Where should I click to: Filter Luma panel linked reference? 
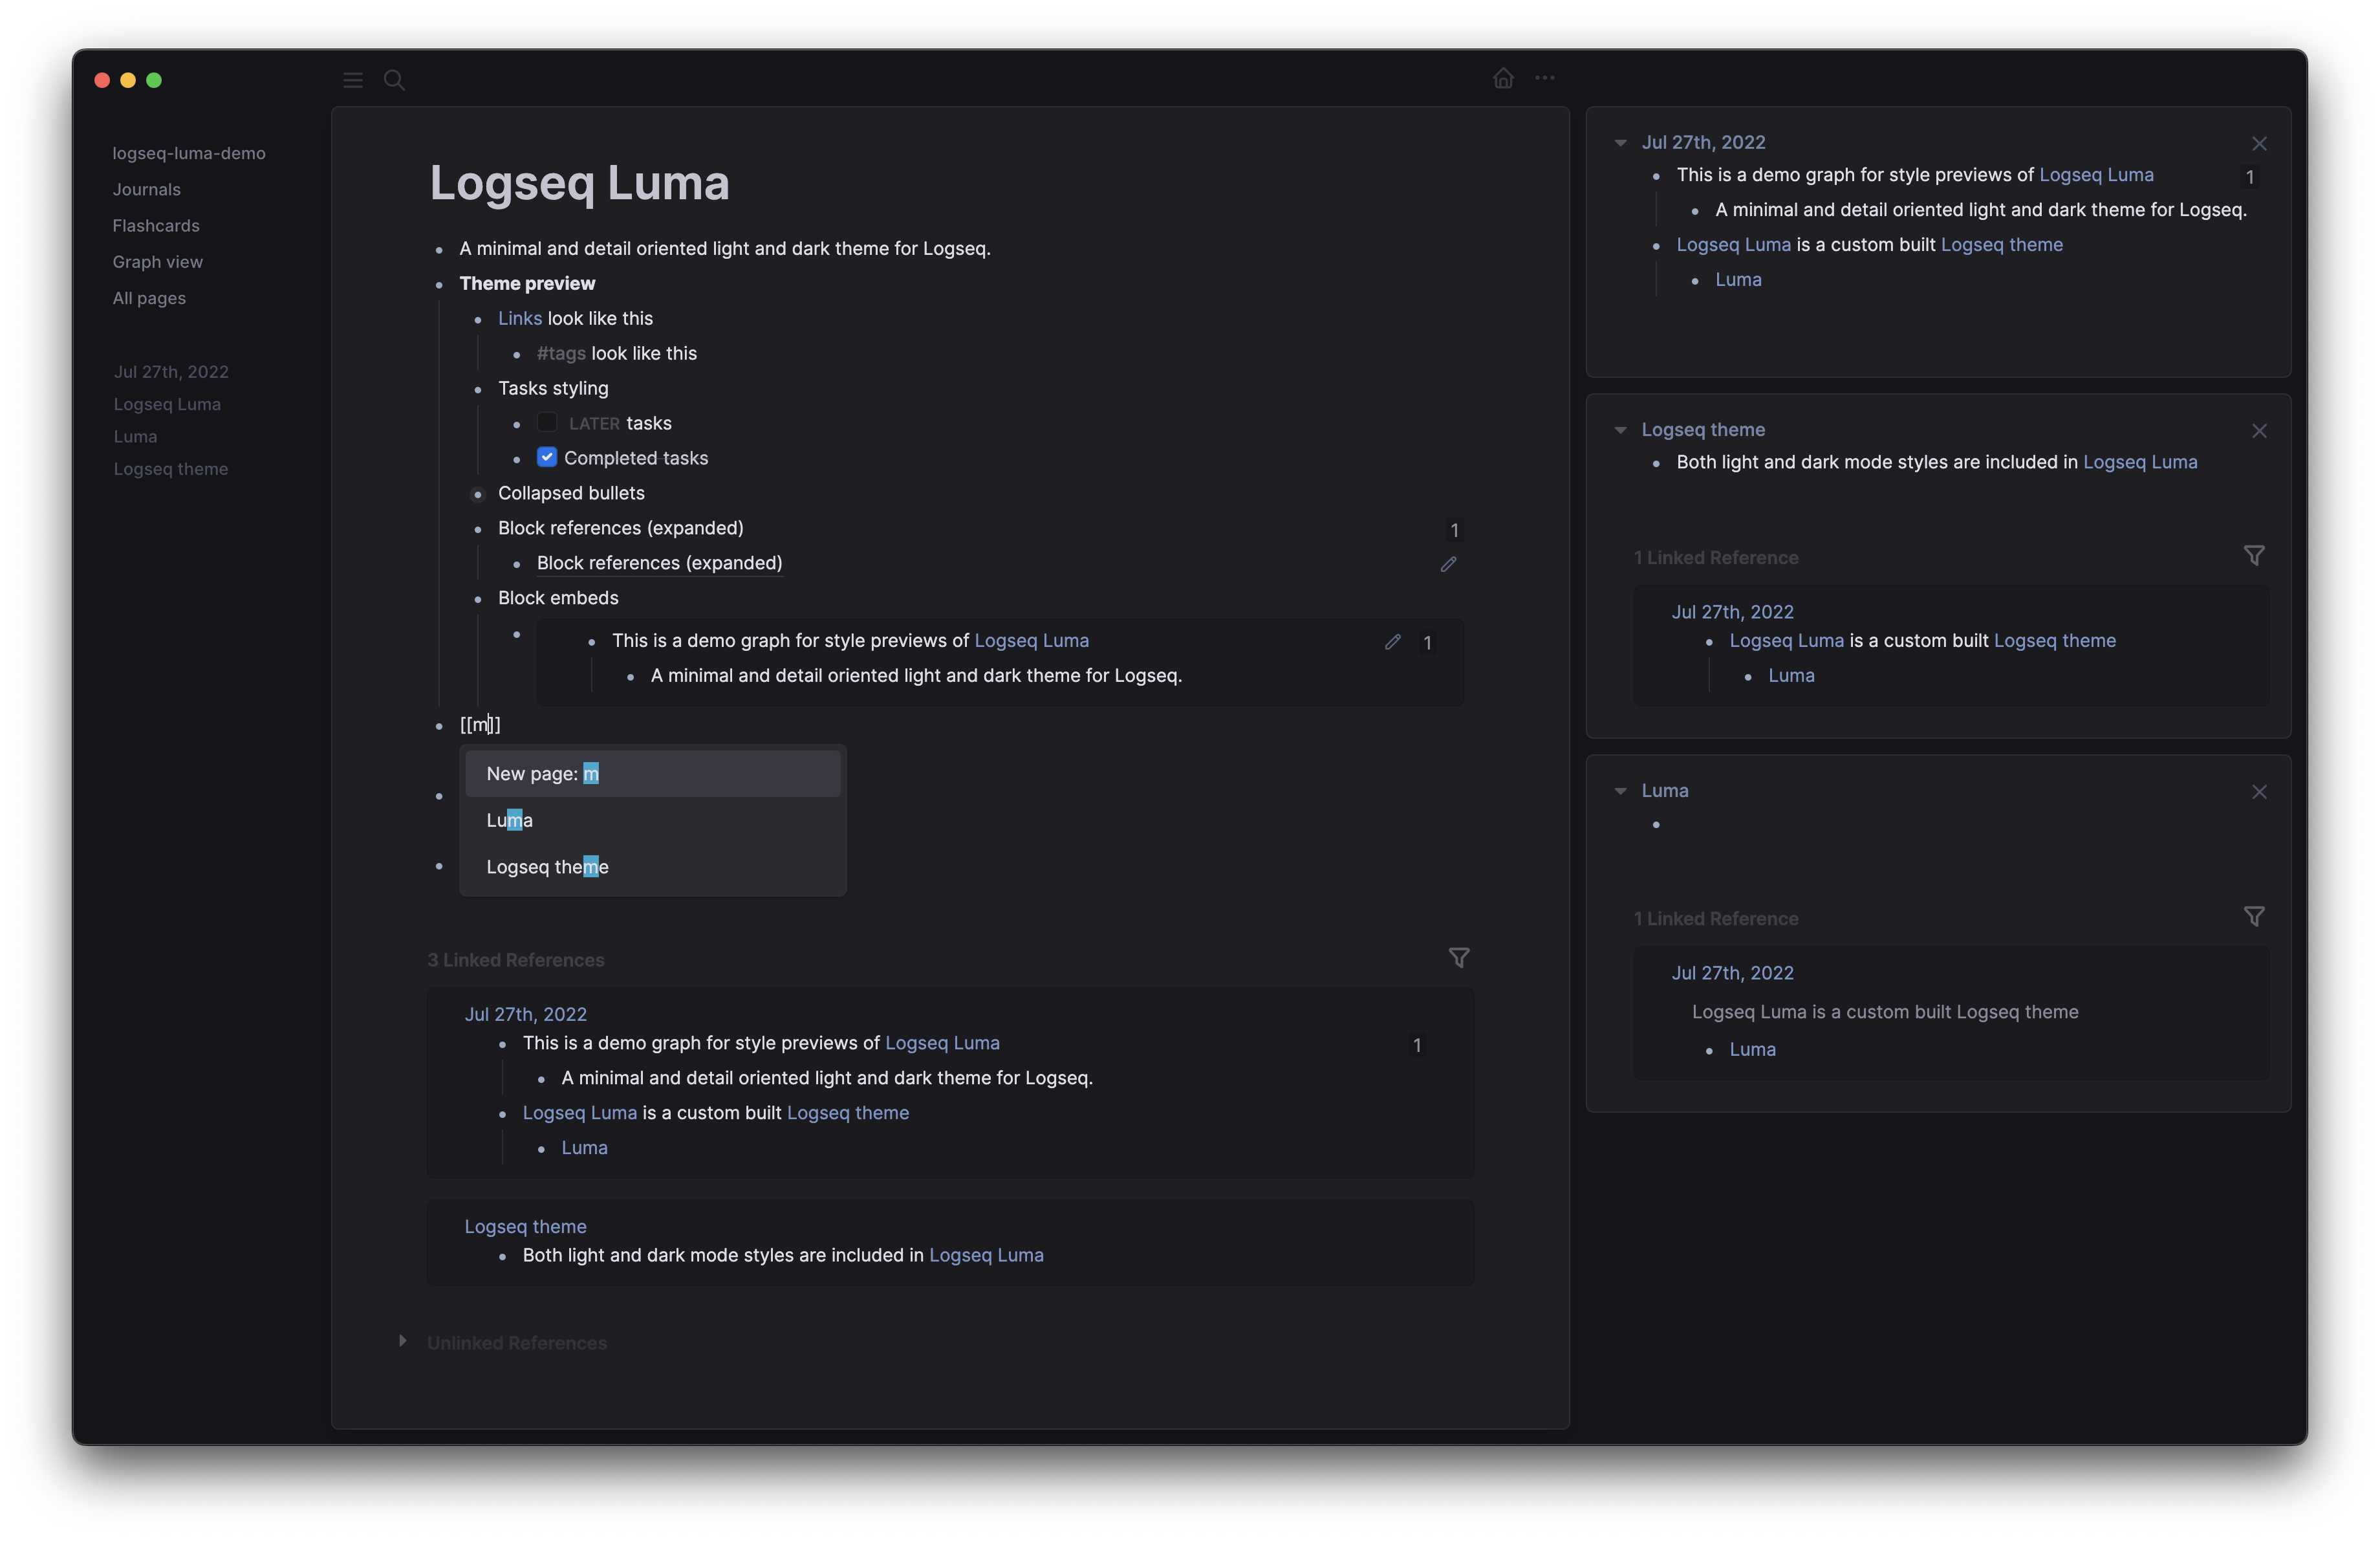pyautogui.click(x=2254, y=916)
